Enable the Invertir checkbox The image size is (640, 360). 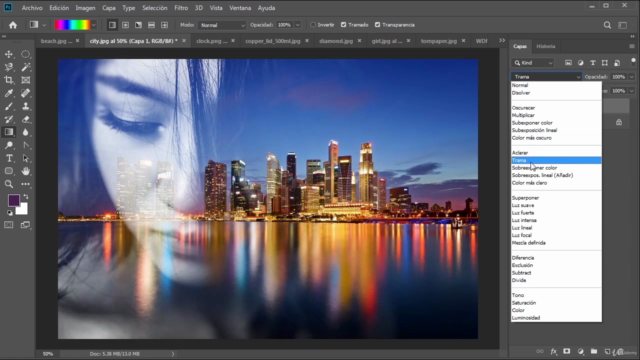313,25
